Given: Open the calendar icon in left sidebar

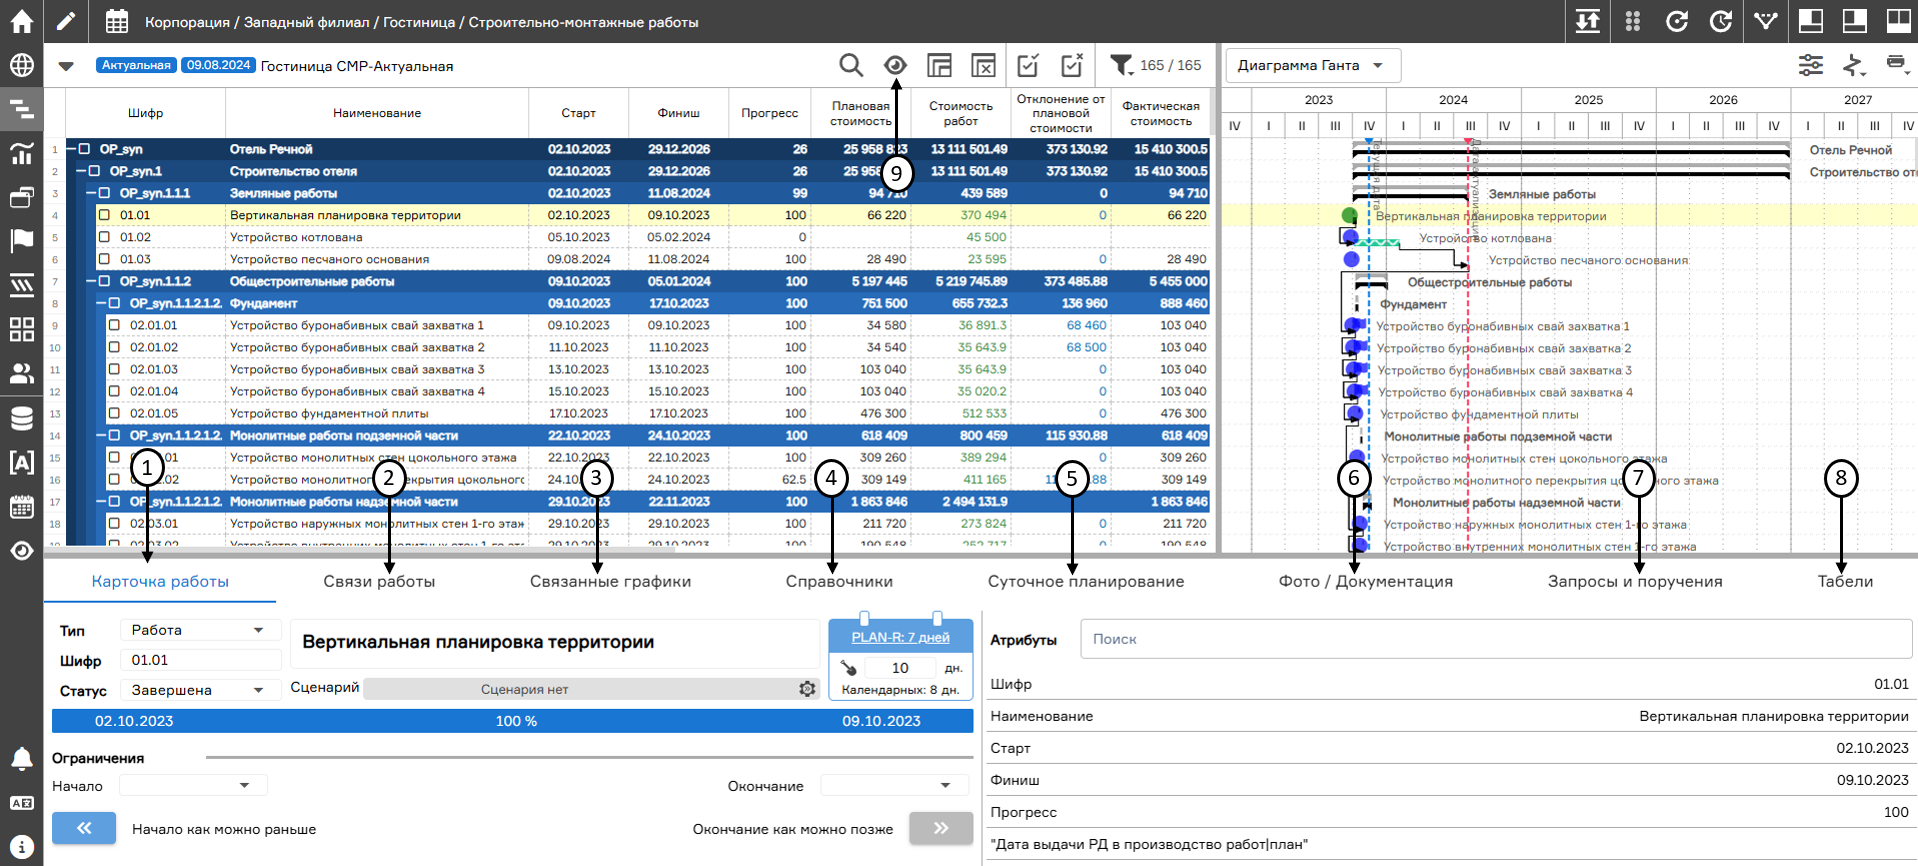Looking at the screenshot, I should 21,506.
